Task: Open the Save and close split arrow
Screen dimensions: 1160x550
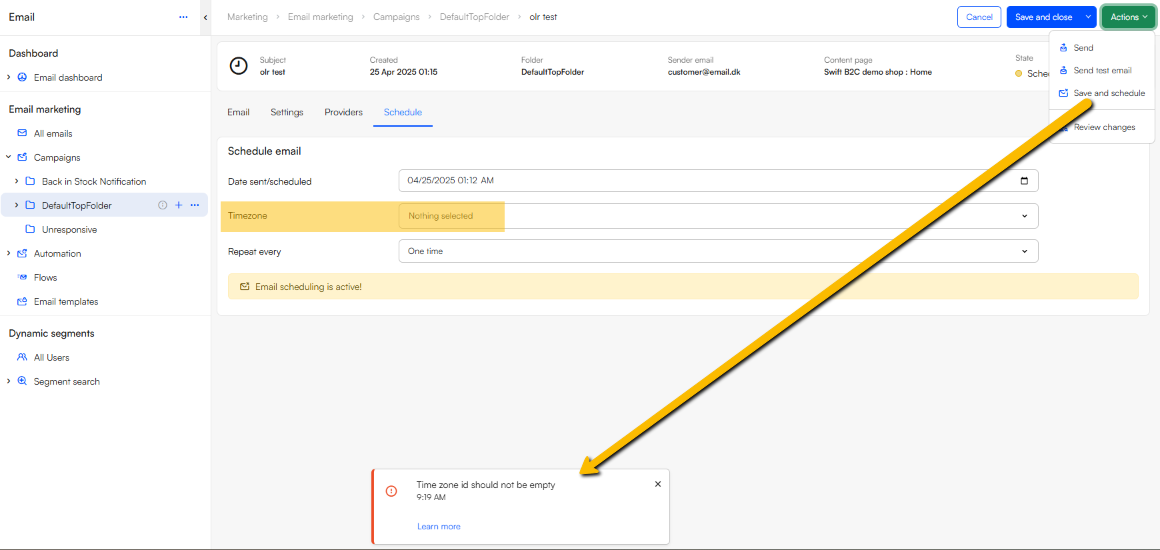Action: coord(1088,17)
